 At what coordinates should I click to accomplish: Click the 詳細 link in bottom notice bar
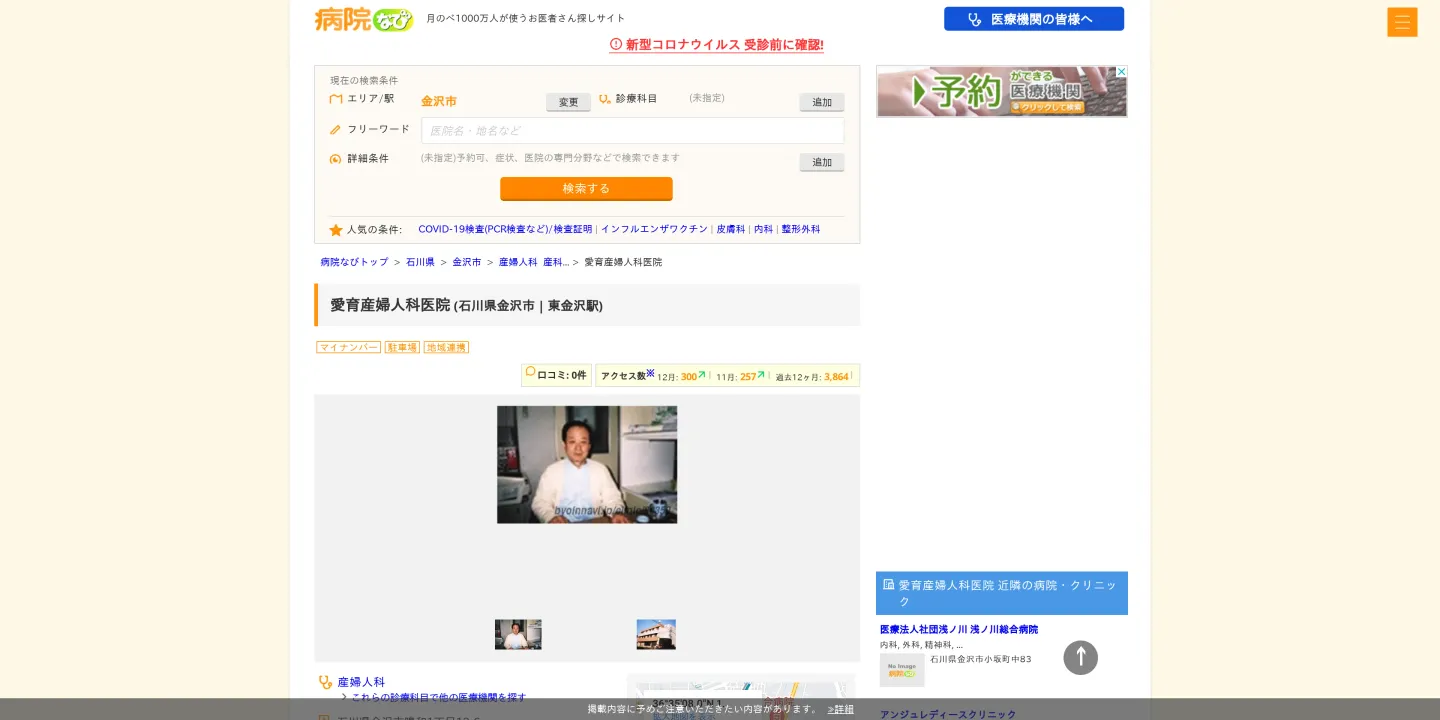tap(841, 709)
